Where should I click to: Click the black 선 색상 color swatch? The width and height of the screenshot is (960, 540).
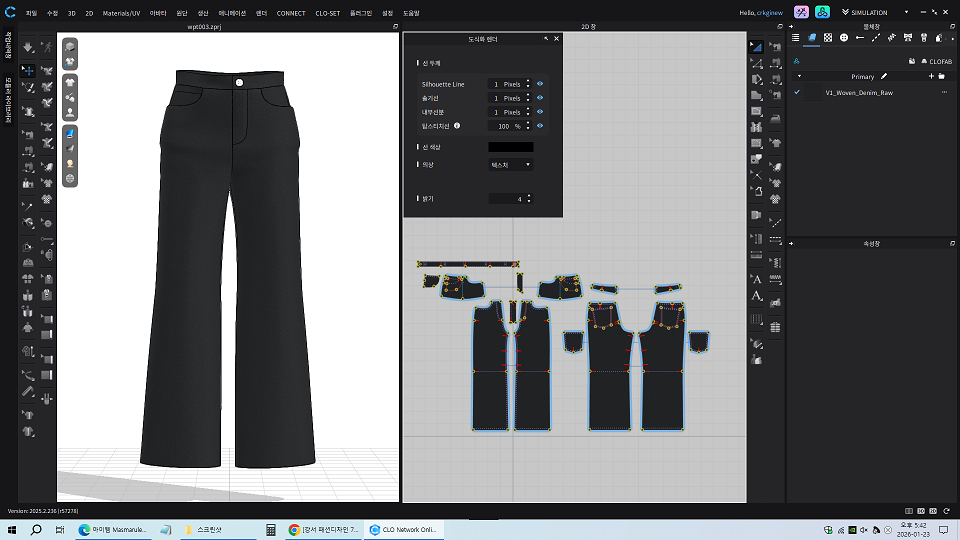coord(510,147)
